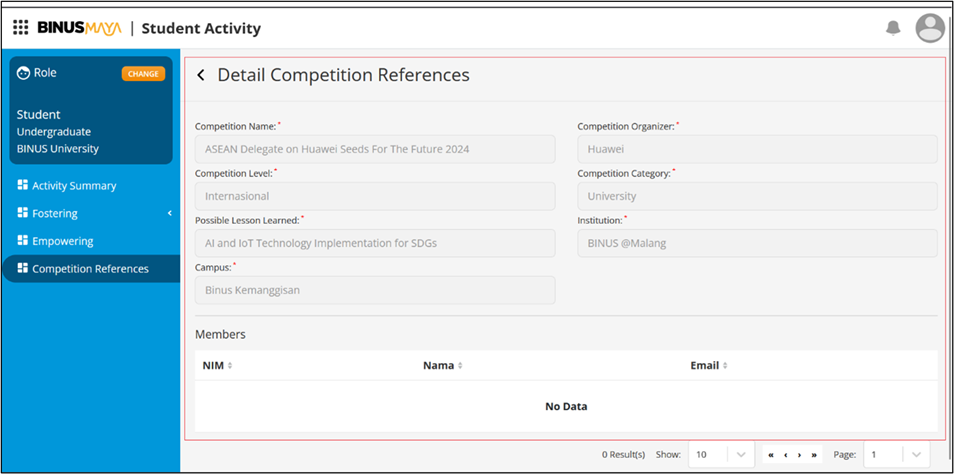Click the Nama column header
The height and width of the screenshot is (474, 954).
[439, 366]
